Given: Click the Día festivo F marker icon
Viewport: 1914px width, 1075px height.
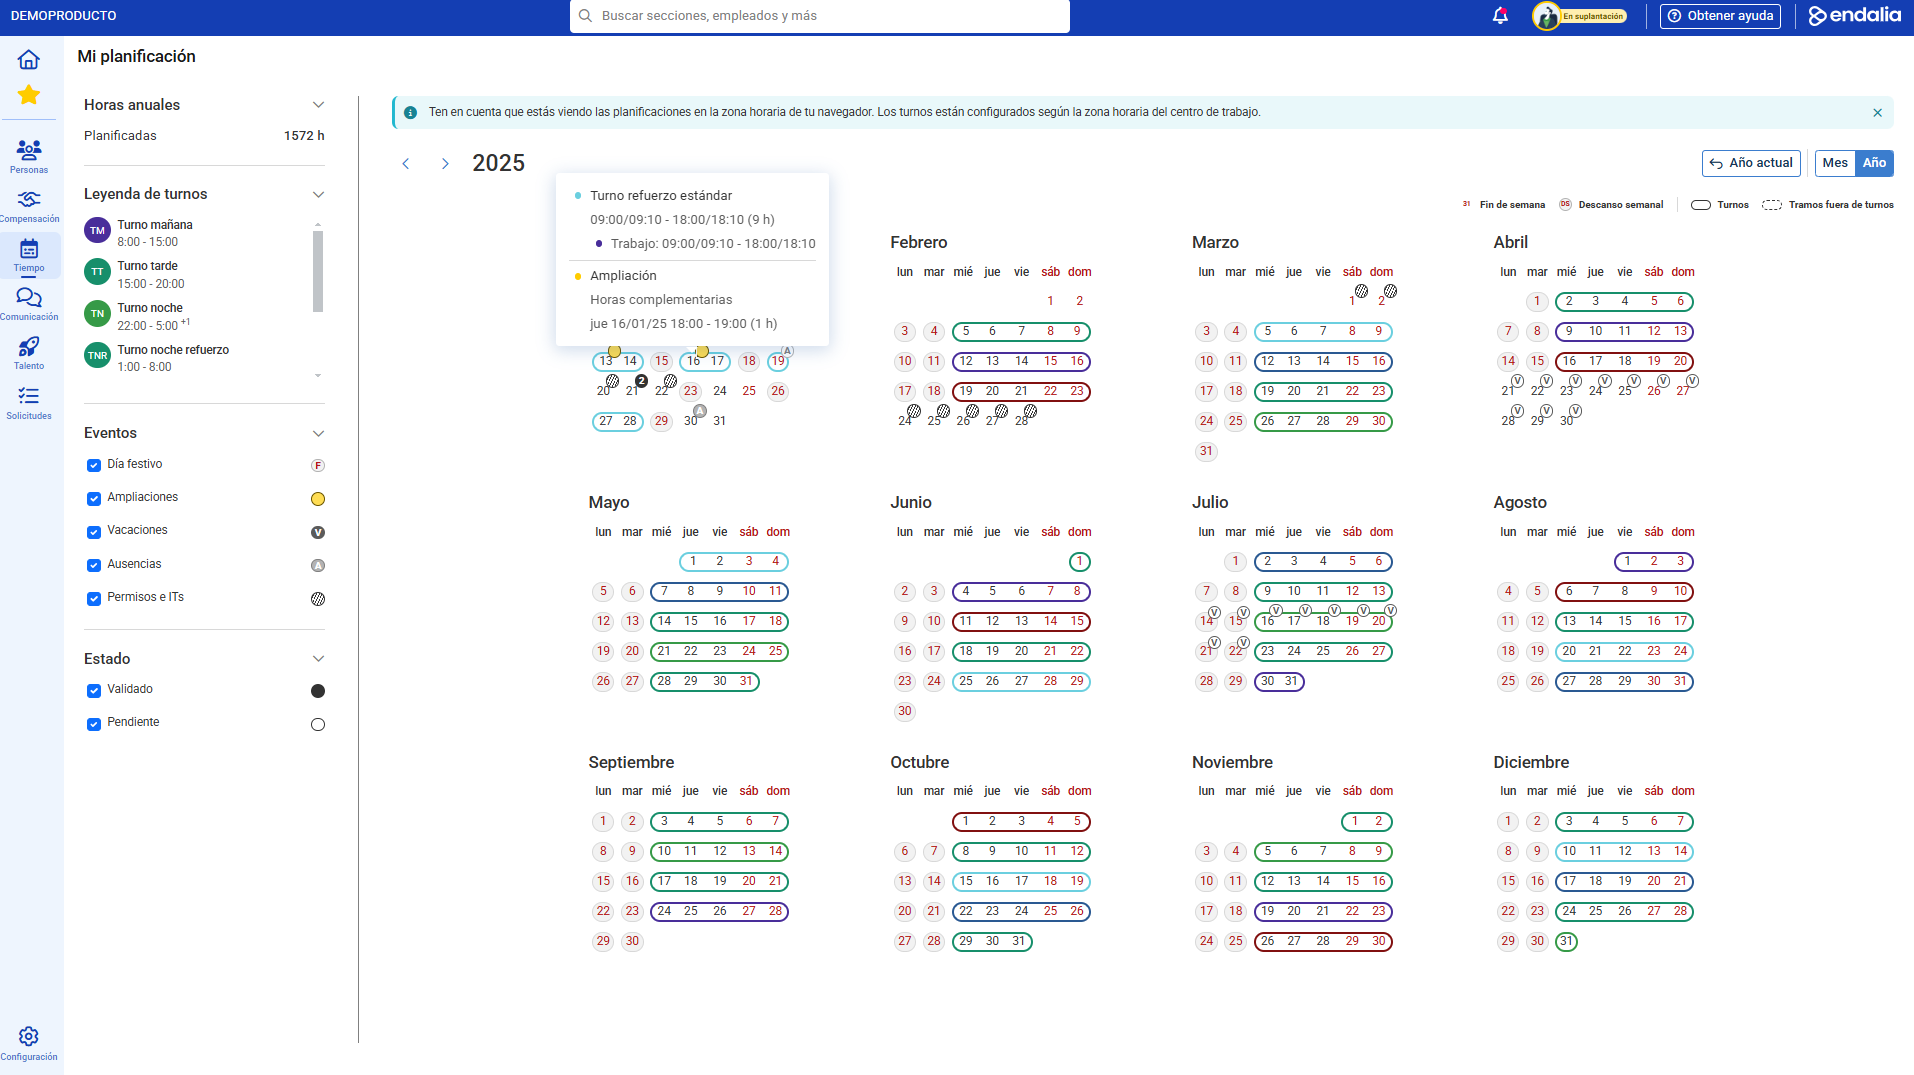Looking at the screenshot, I should point(318,466).
